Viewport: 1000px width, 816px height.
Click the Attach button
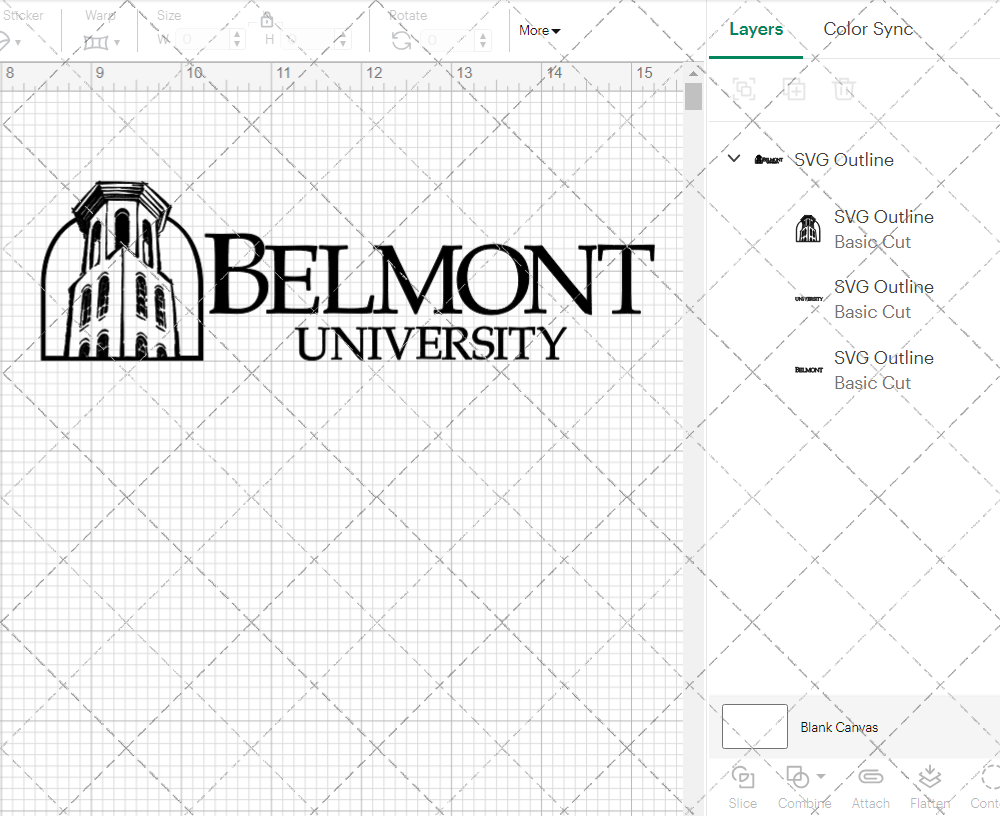coord(870,786)
